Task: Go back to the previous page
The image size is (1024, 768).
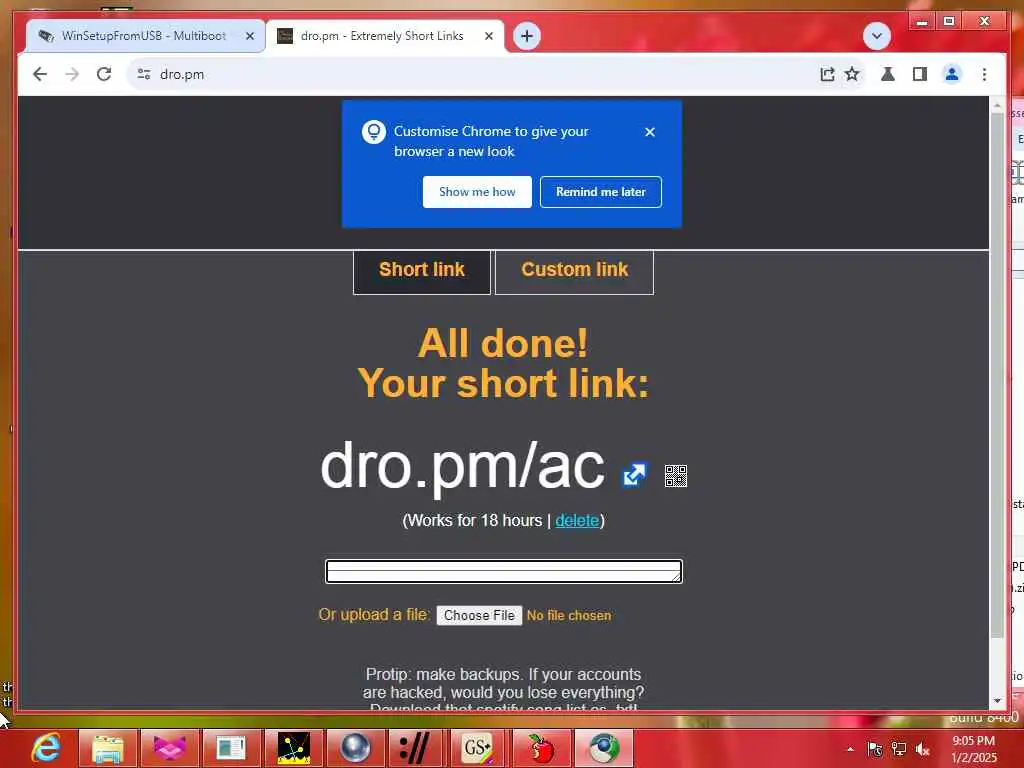Action: click(x=40, y=74)
